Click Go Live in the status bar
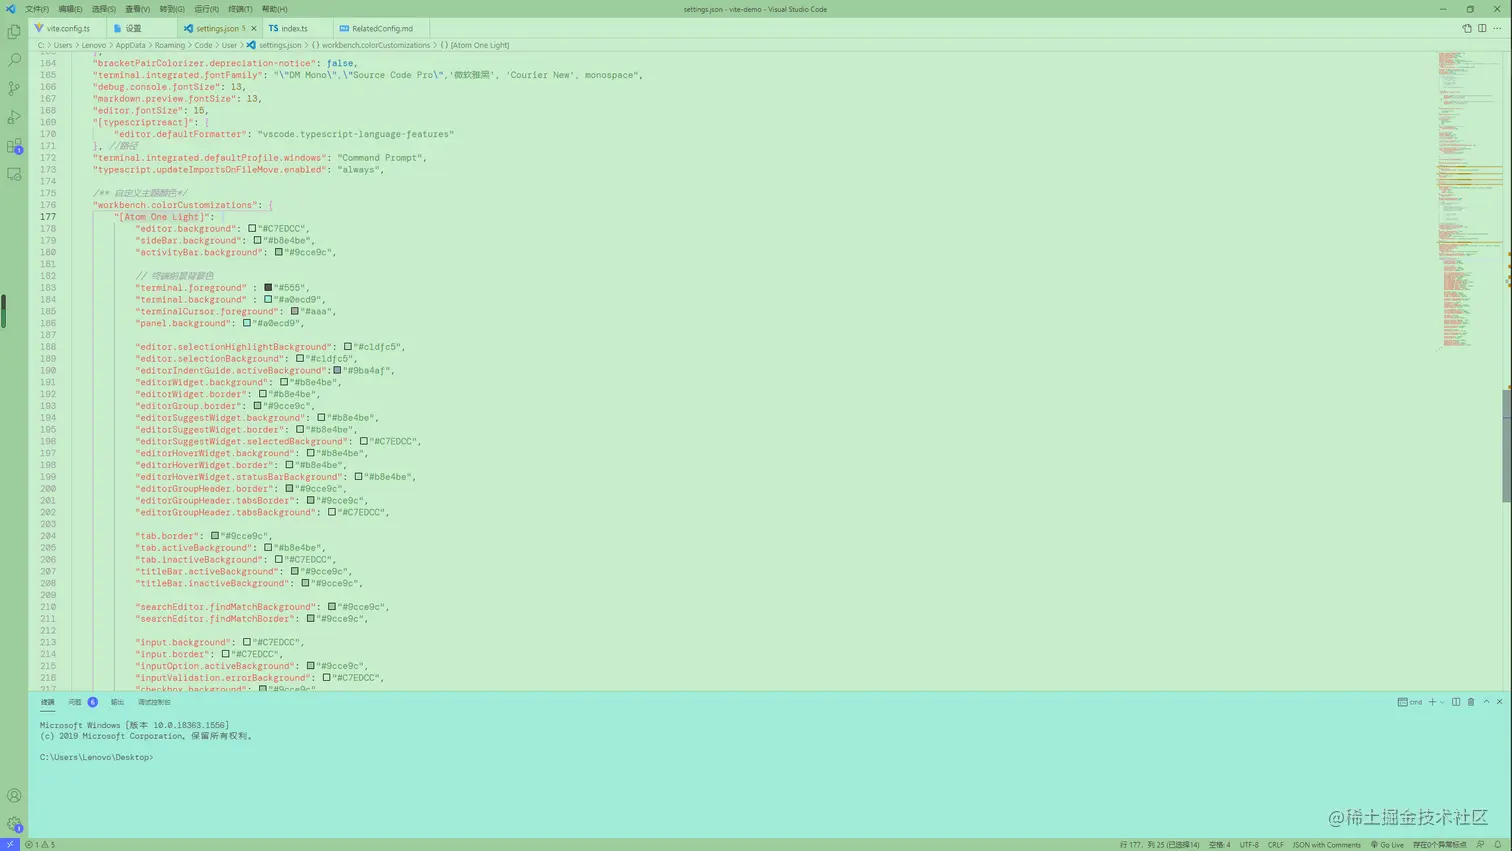1512x851 pixels. [x=1387, y=845]
